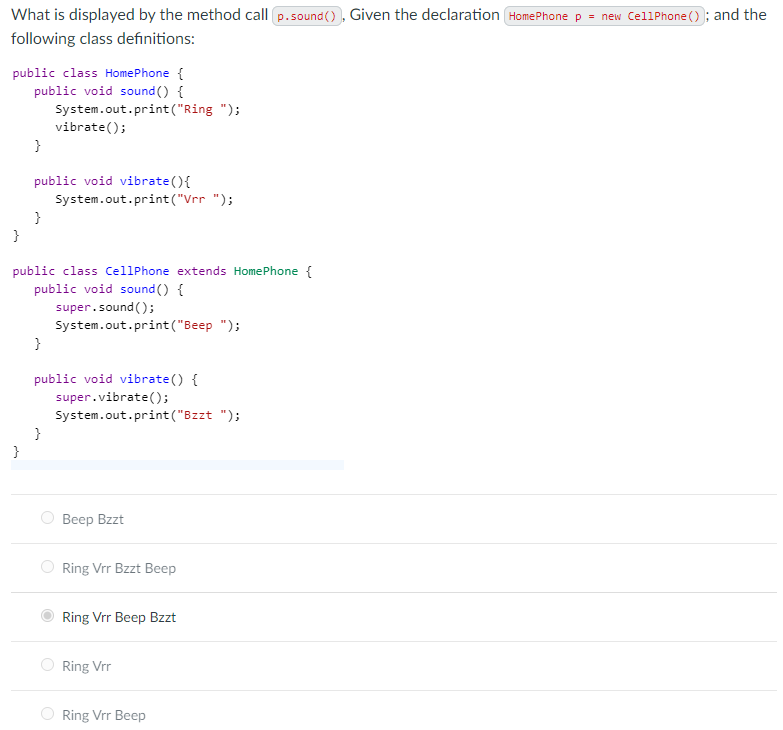Select the 'Ring Vrr Beep Bzzt' radio button
This screenshot has width=783, height=730.
tap(47, 616)
